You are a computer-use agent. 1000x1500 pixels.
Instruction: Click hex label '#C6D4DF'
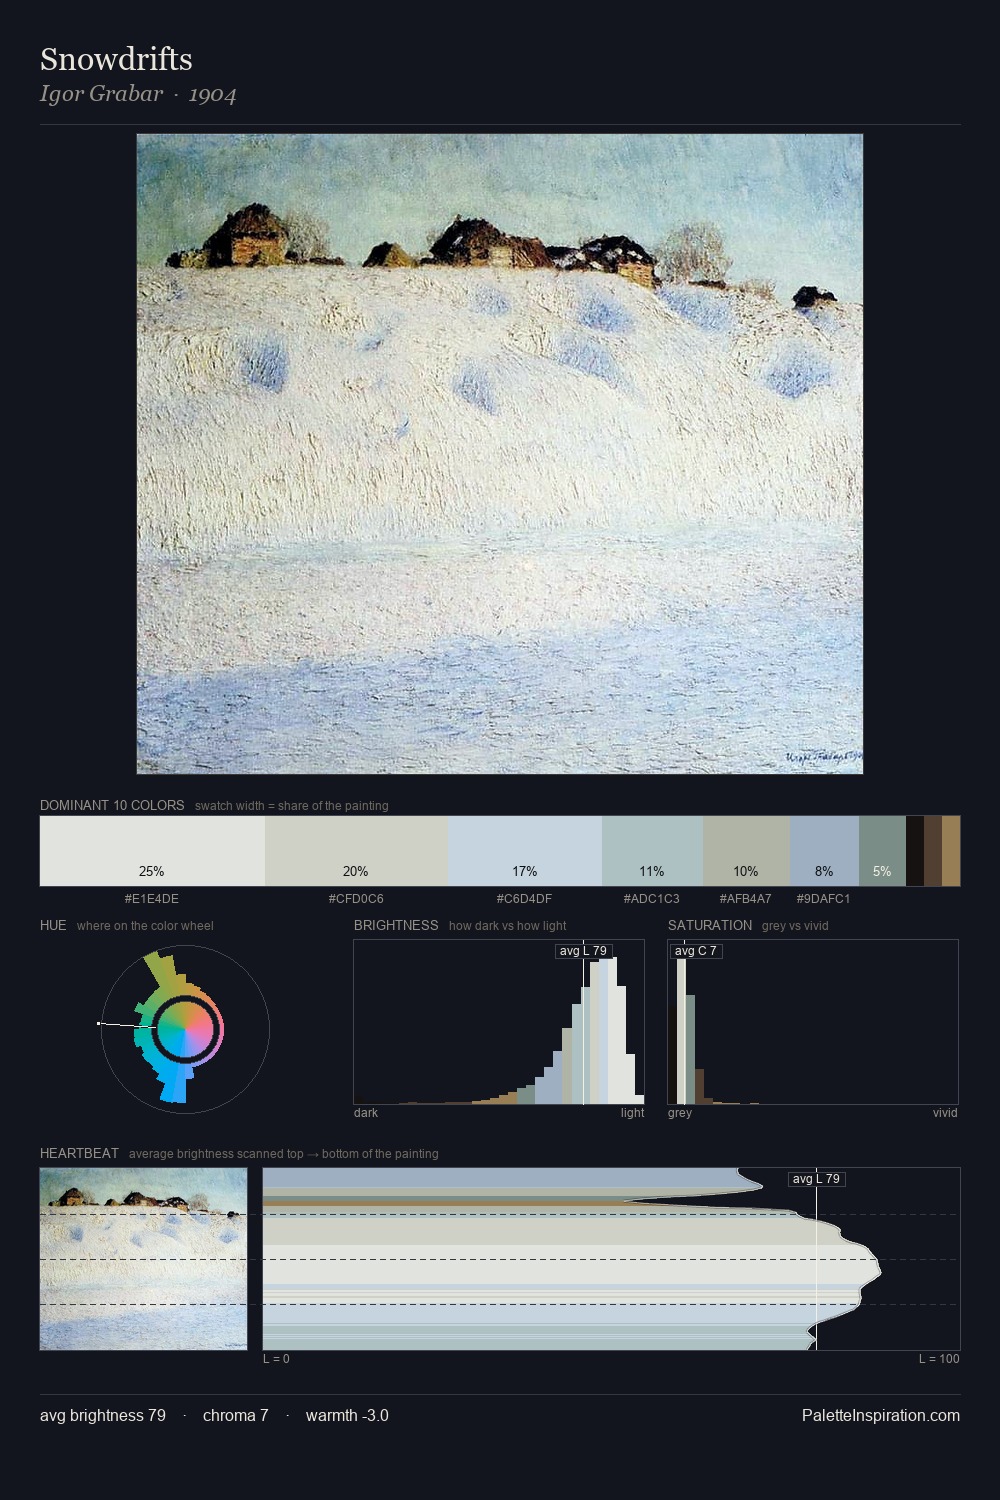525,899
